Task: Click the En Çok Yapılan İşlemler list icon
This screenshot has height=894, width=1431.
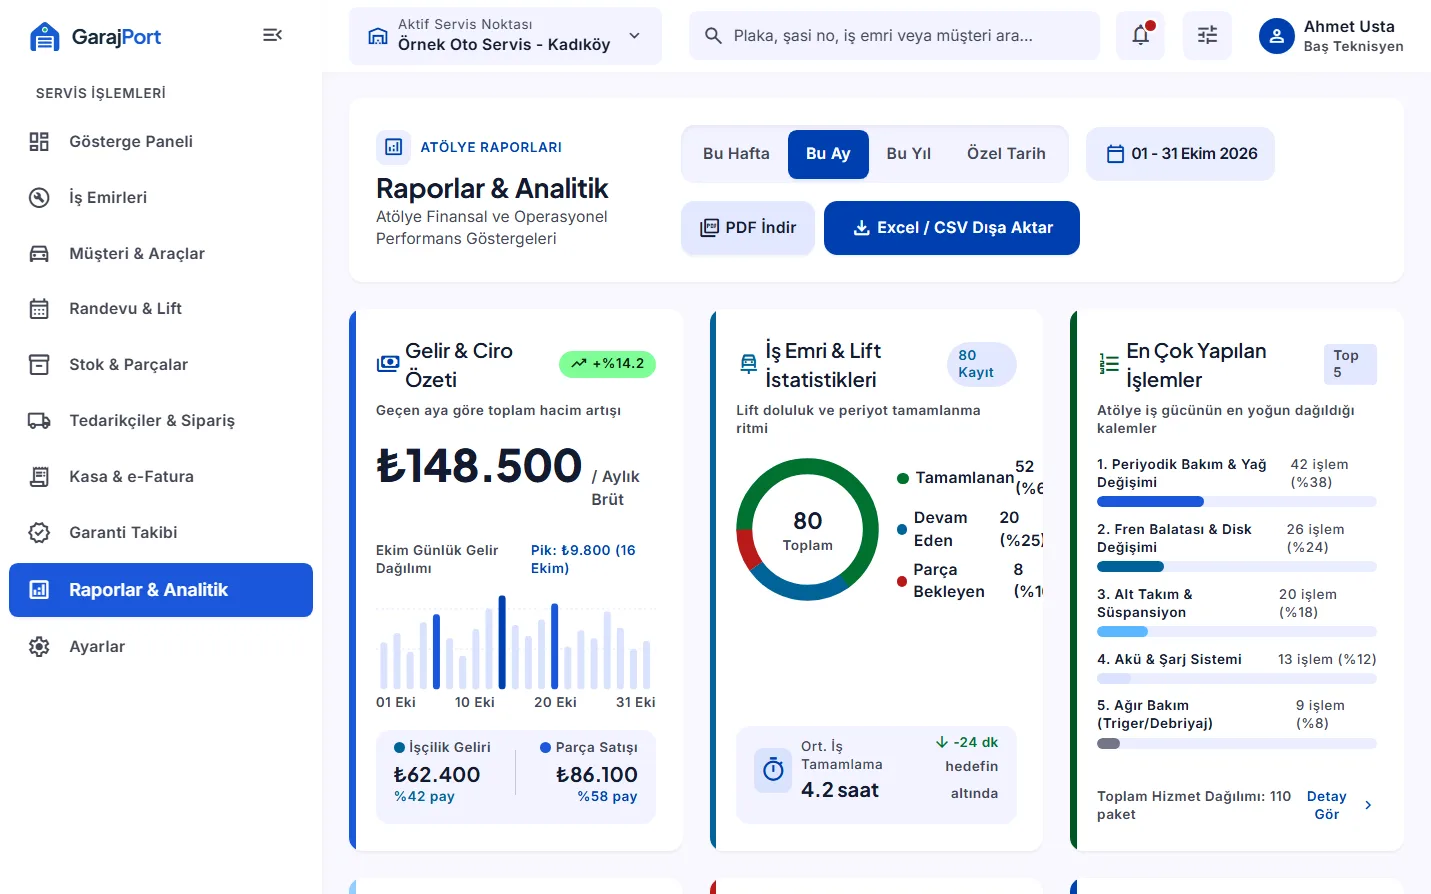Action: (1109, 364)
